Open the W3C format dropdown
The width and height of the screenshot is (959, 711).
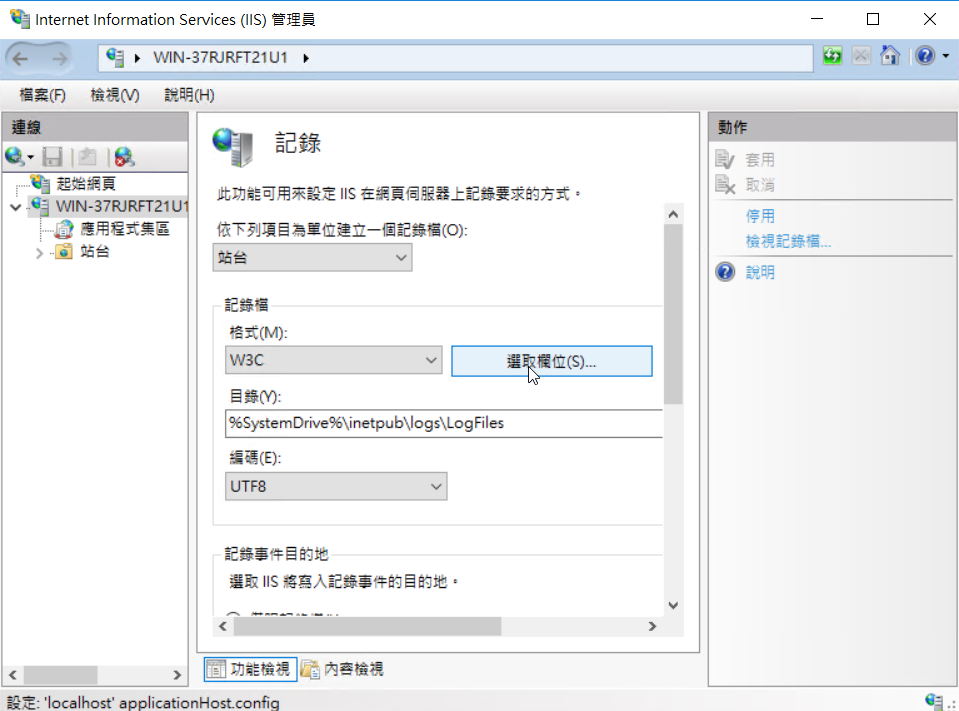[334, 360]
